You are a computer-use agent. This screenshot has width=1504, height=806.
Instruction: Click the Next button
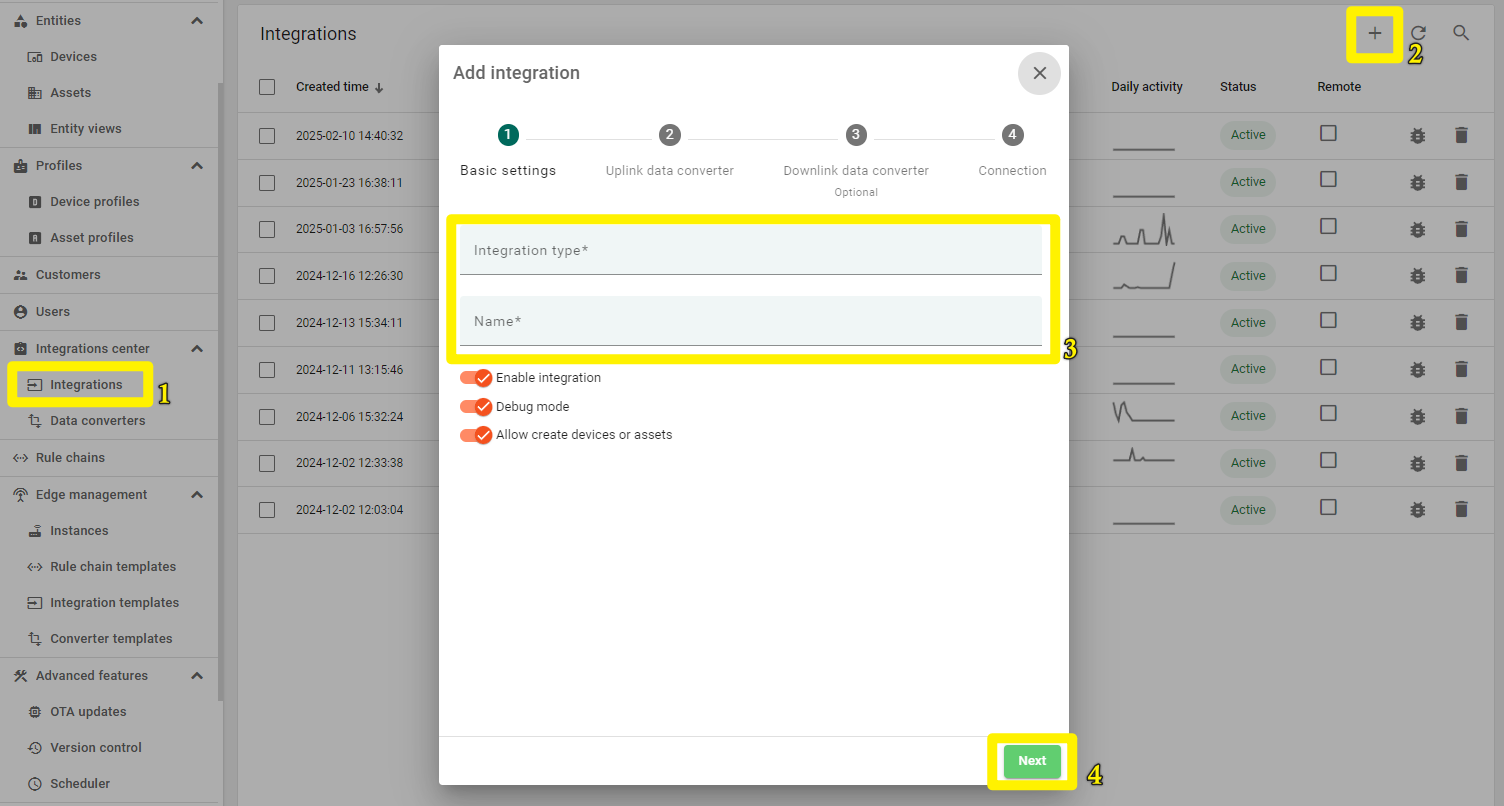1031,761
